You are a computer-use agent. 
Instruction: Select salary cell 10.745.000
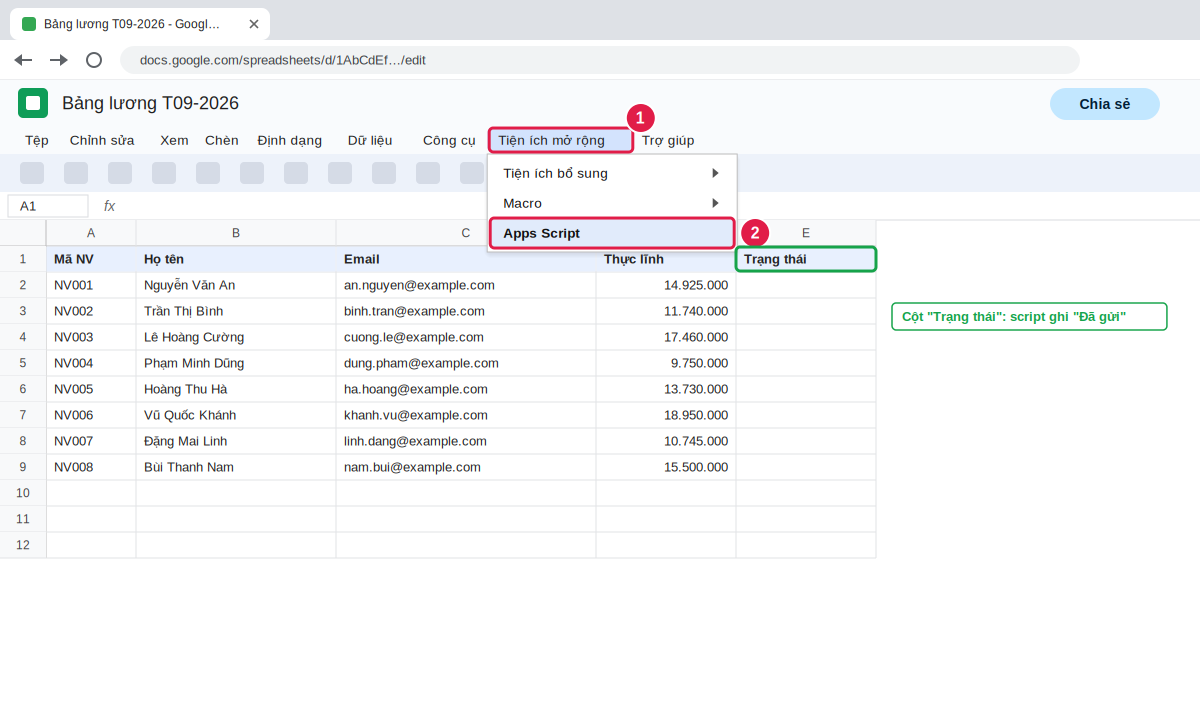[666, 441]
